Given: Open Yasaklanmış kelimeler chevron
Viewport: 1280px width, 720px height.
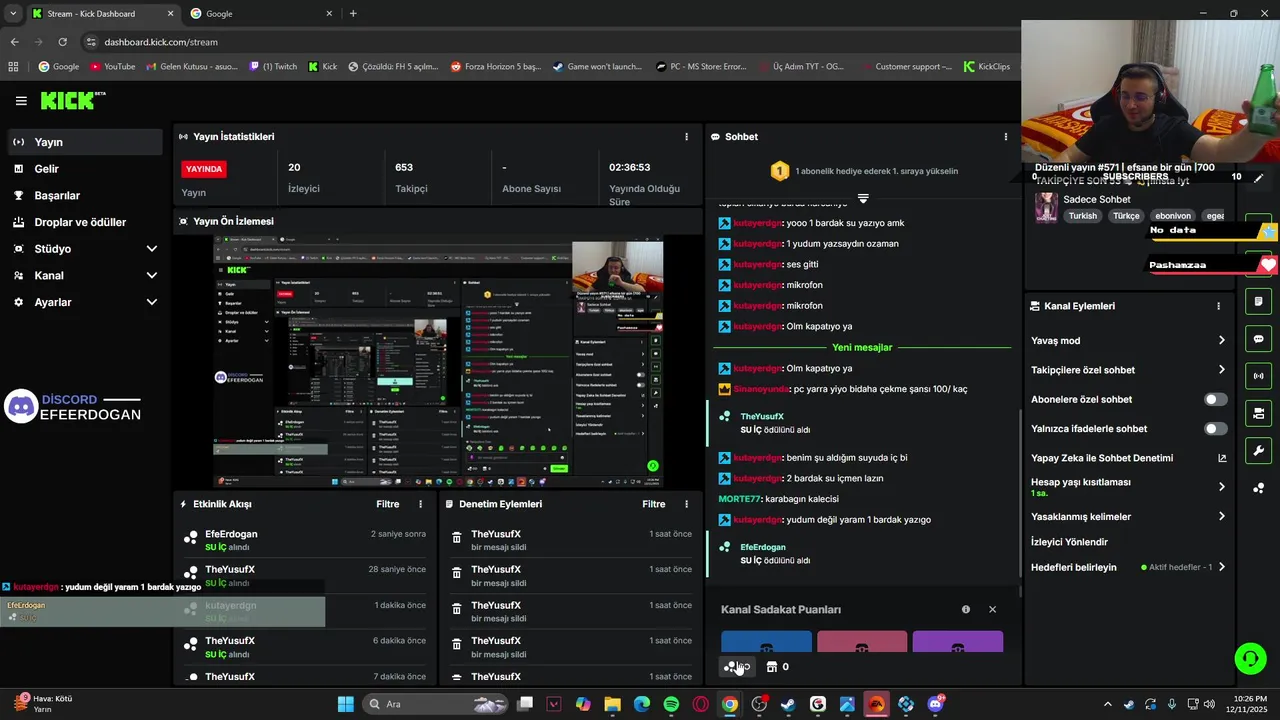Looking at the screenshot, I should 1221,517.
